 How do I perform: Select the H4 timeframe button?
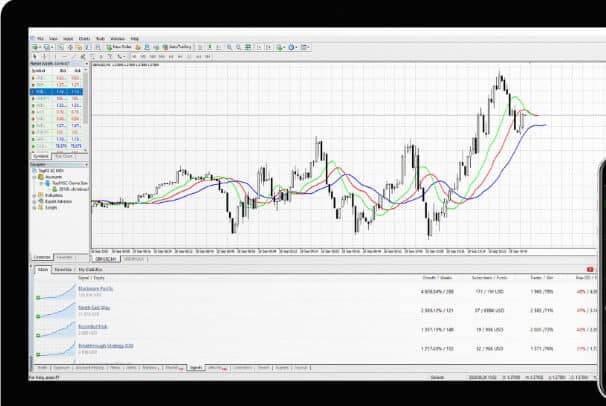click(180, 56)
